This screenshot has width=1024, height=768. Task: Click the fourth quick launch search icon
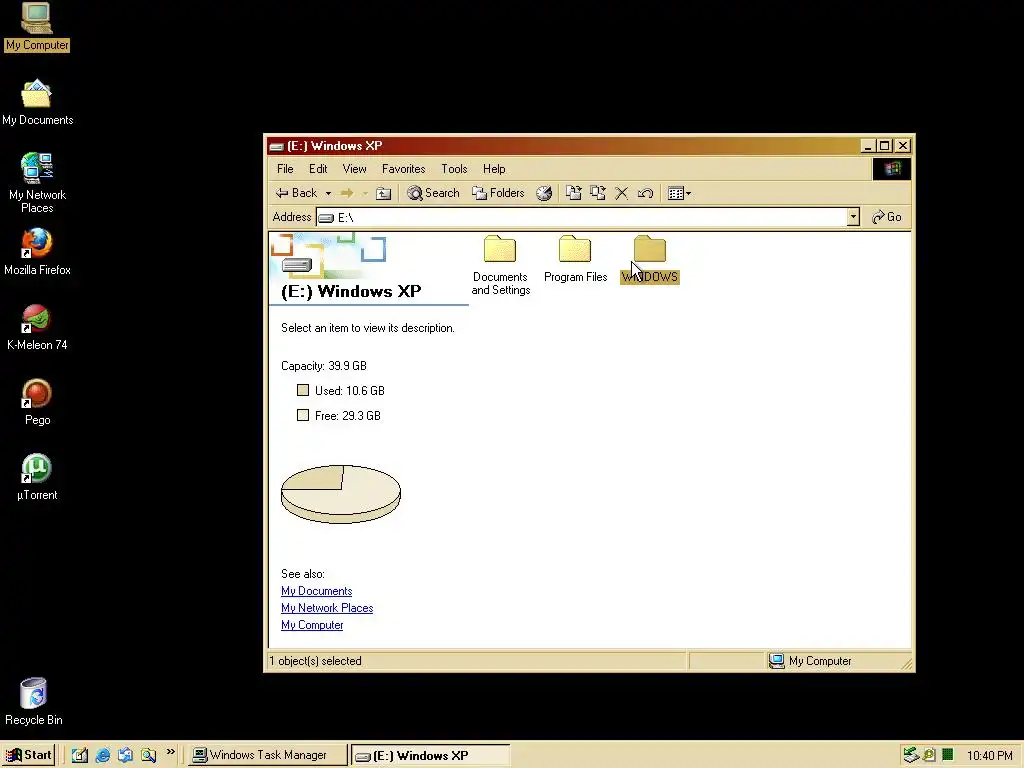tap(148, 756)
